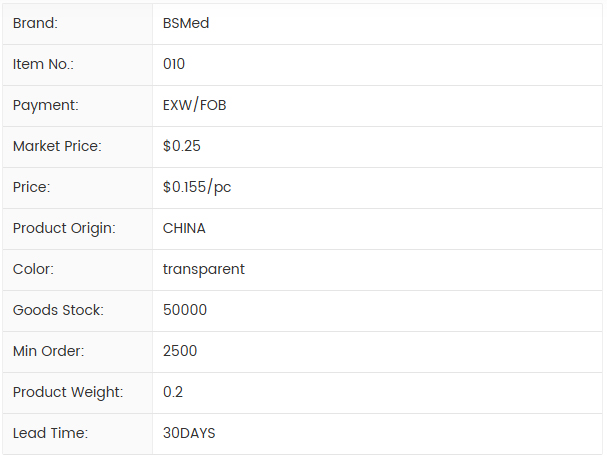
Task: Click the Product Weight label
Action: (68, 392)
